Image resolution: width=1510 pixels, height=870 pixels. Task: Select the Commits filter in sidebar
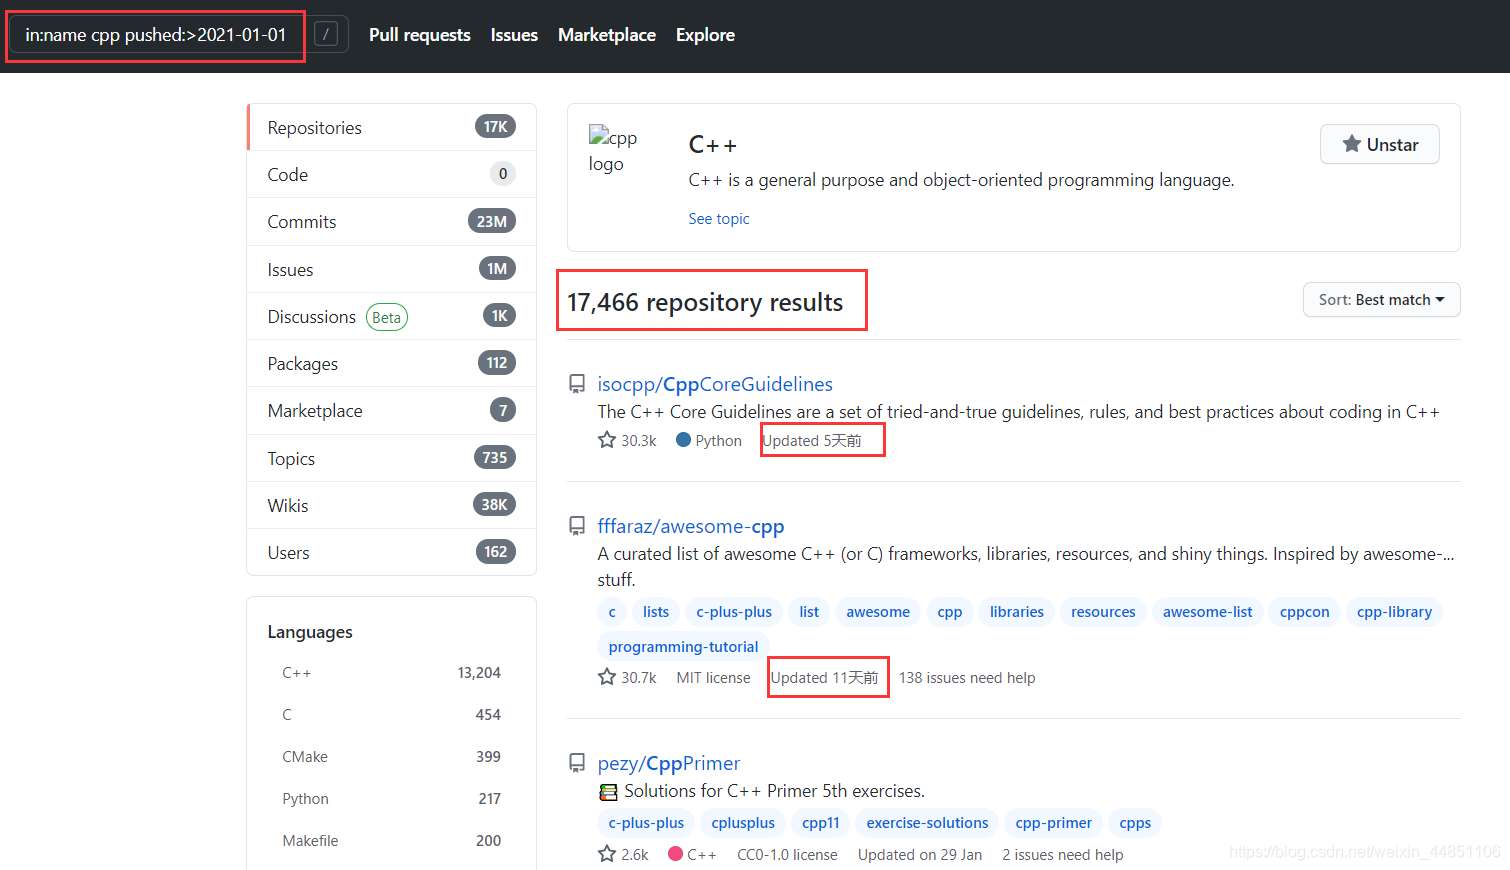tap(392, 221)
